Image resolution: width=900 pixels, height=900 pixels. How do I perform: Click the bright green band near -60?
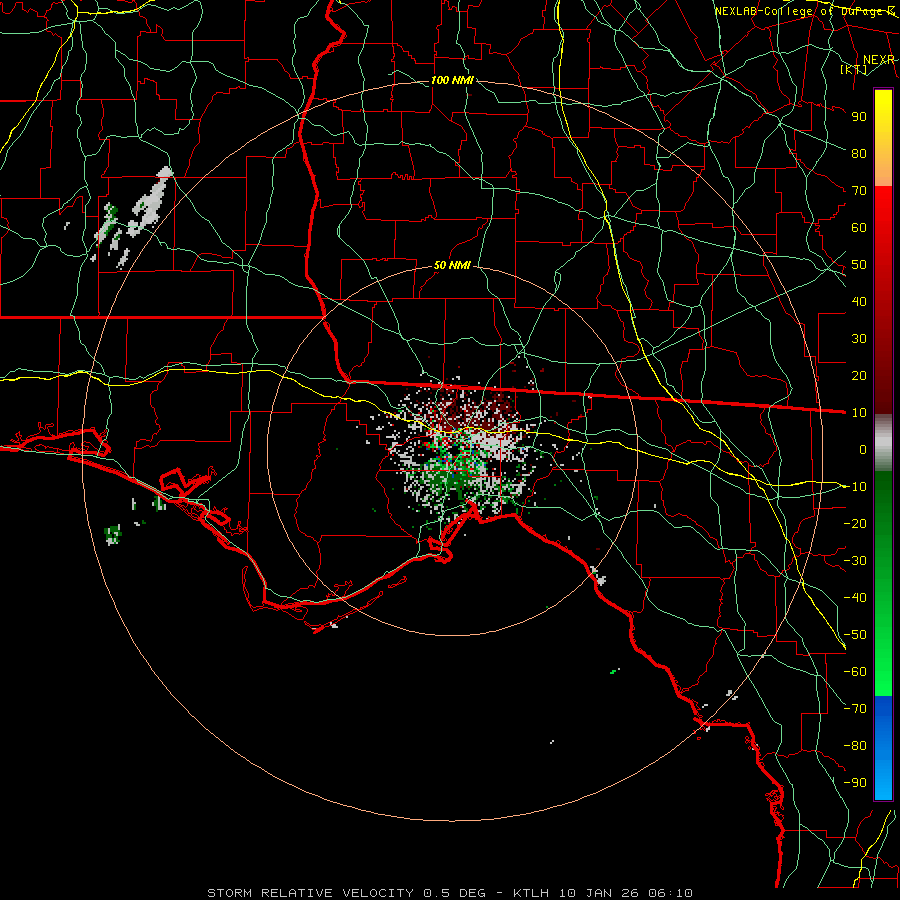pos(883,672)
